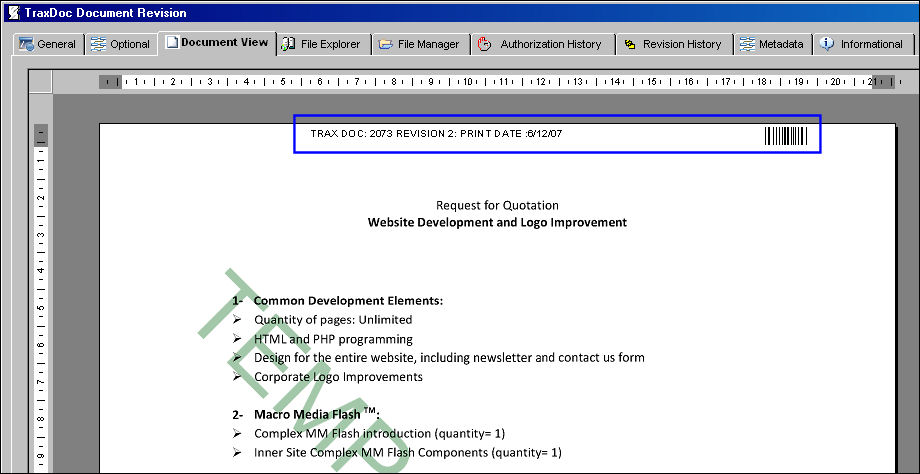
Task: Click the File Explorer tab icon
Action: [289, 44]
